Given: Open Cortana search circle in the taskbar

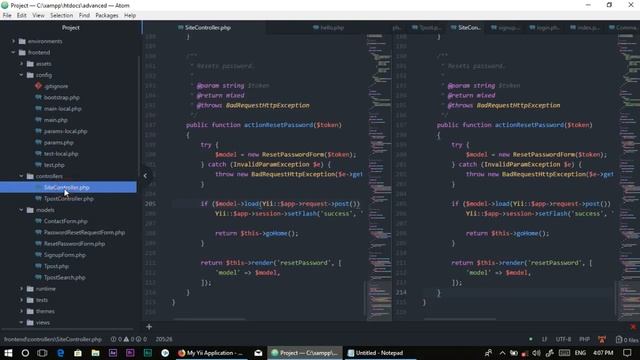Looking at the screenshot, I should (x=25, y=353).
